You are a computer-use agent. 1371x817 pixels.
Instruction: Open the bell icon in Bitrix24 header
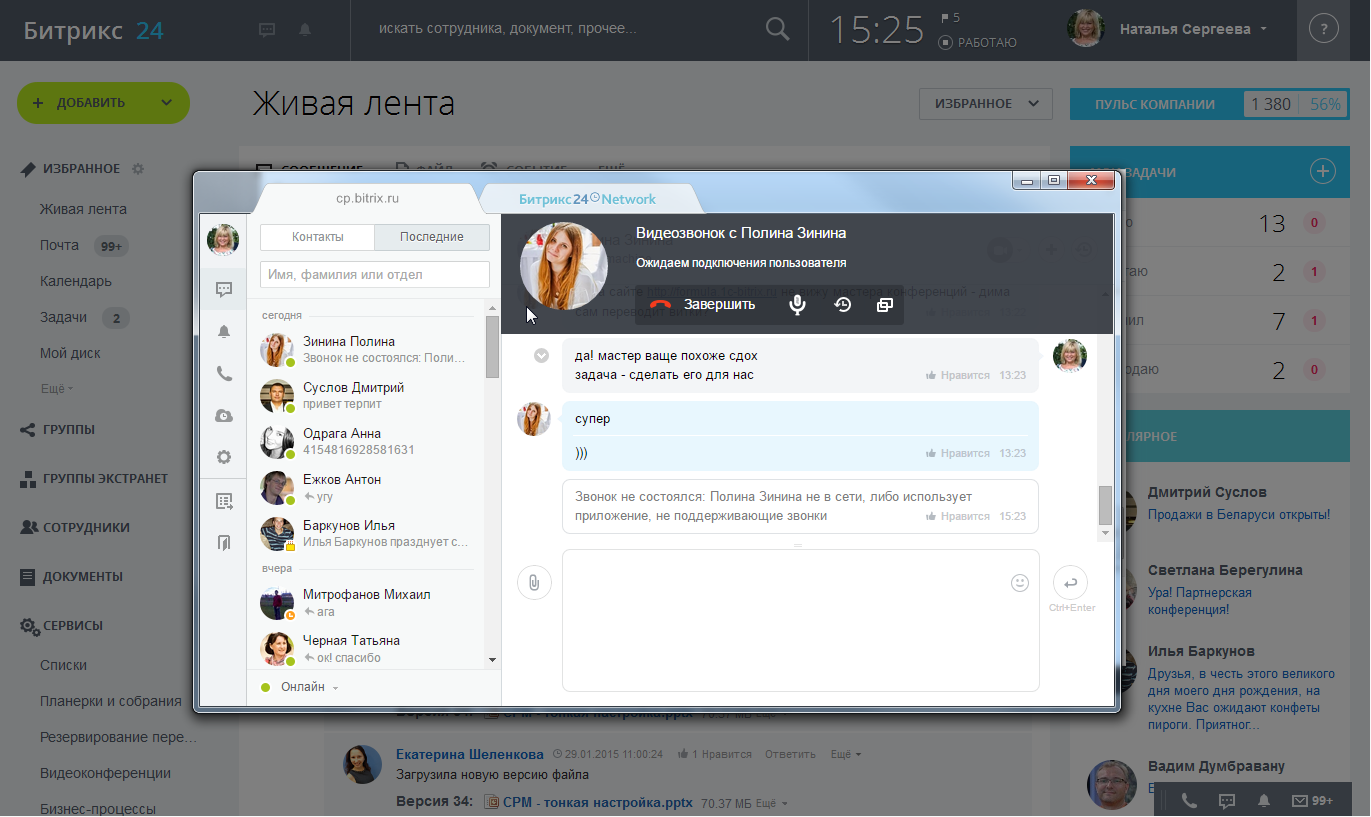[x=305, y=30]
